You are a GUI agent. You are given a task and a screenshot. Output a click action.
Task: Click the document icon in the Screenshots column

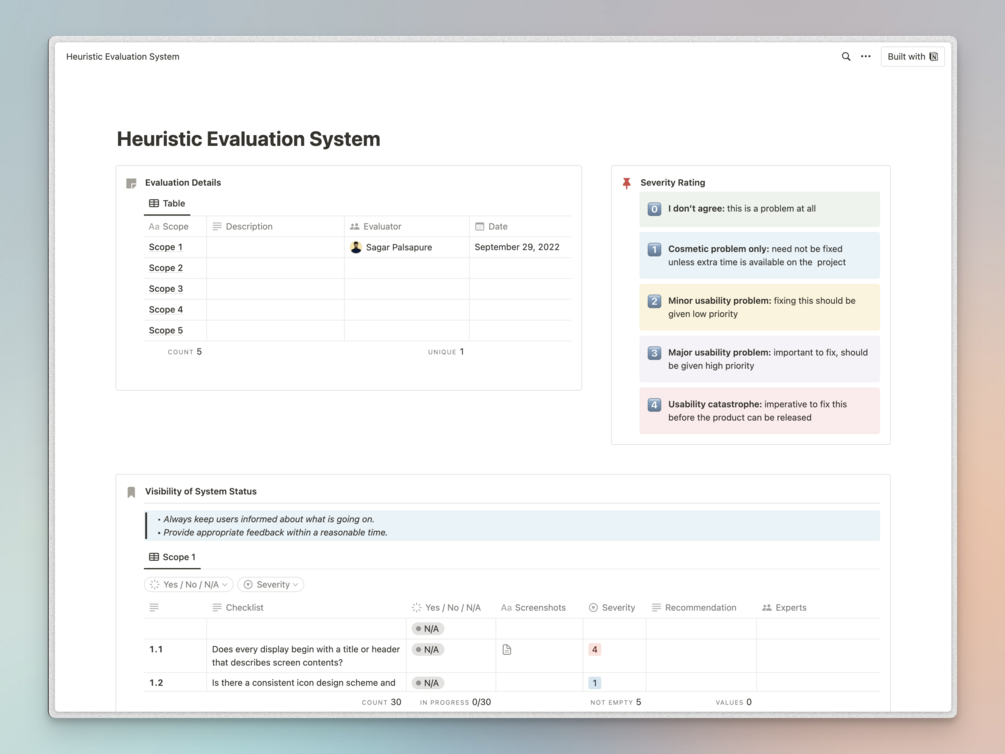[506, 649]
